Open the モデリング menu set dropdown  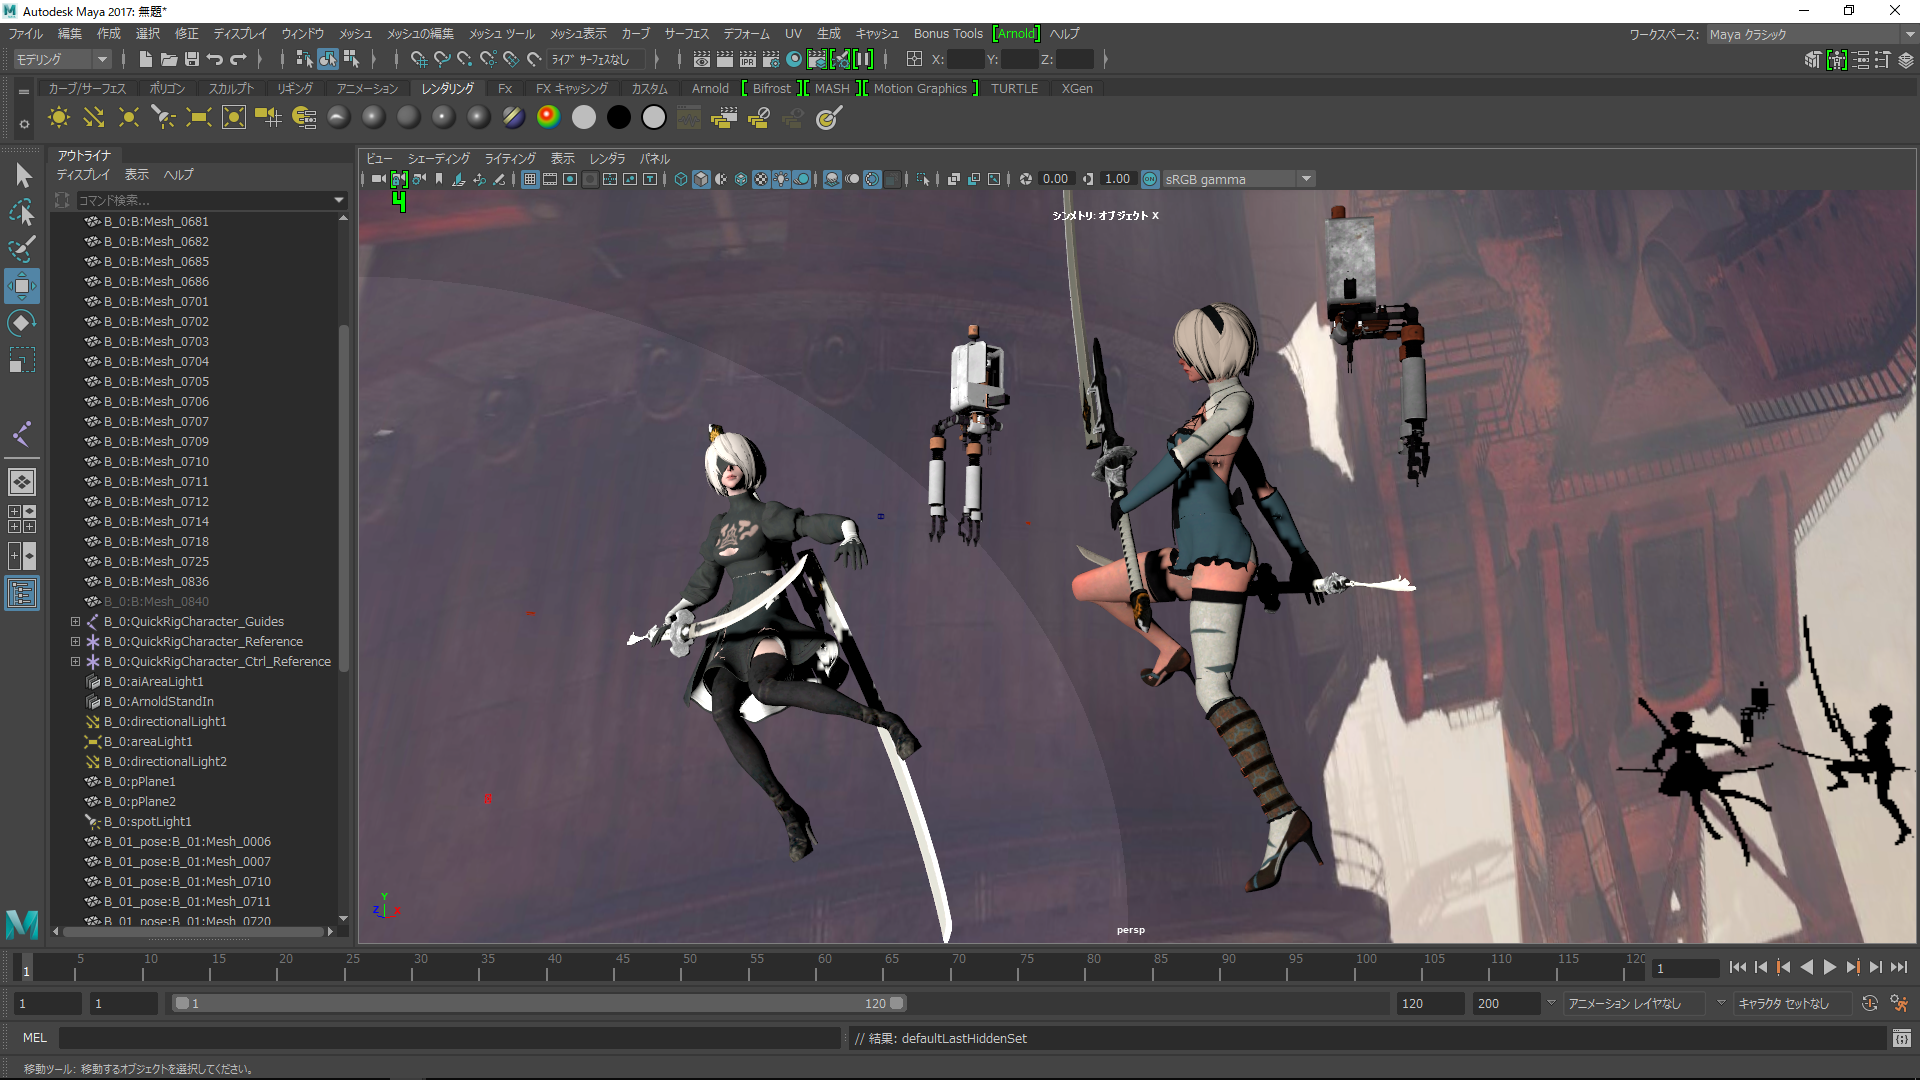pyautogui.click(x=62, y=60)
